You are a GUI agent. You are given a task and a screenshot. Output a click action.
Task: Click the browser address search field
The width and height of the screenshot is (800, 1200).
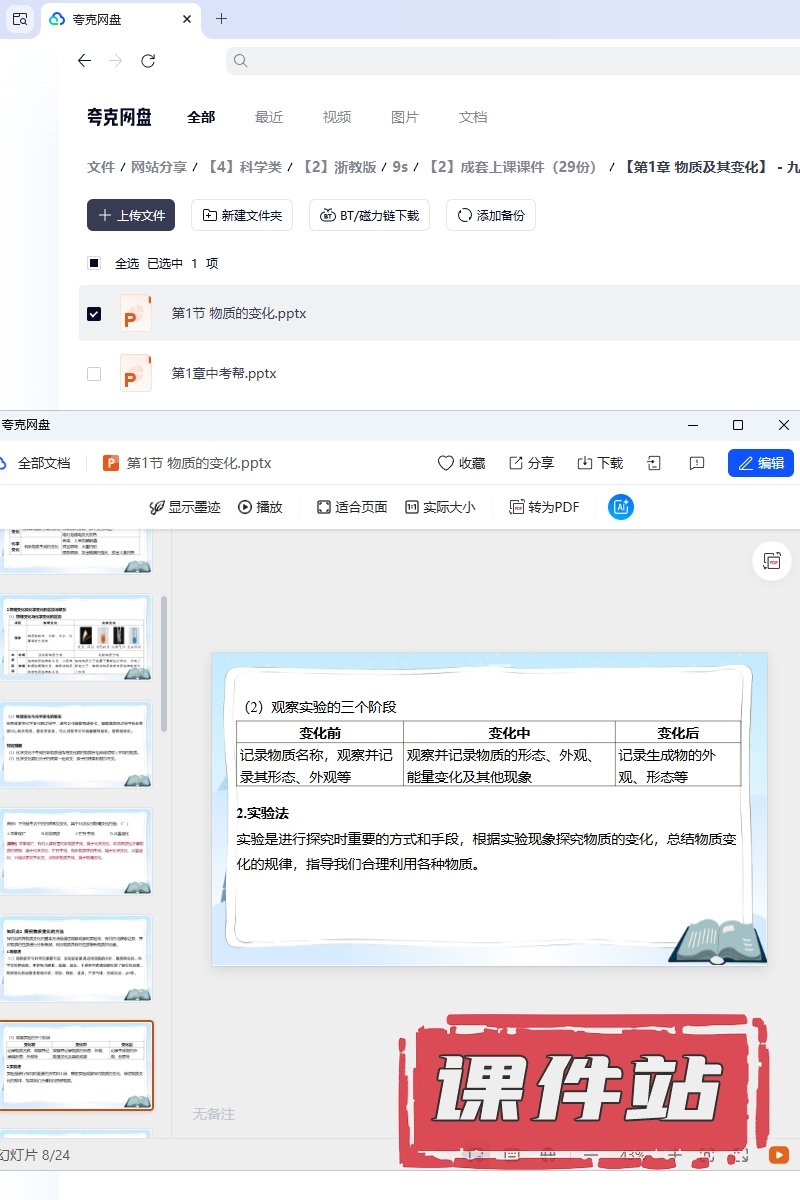(x=510, y=61)
